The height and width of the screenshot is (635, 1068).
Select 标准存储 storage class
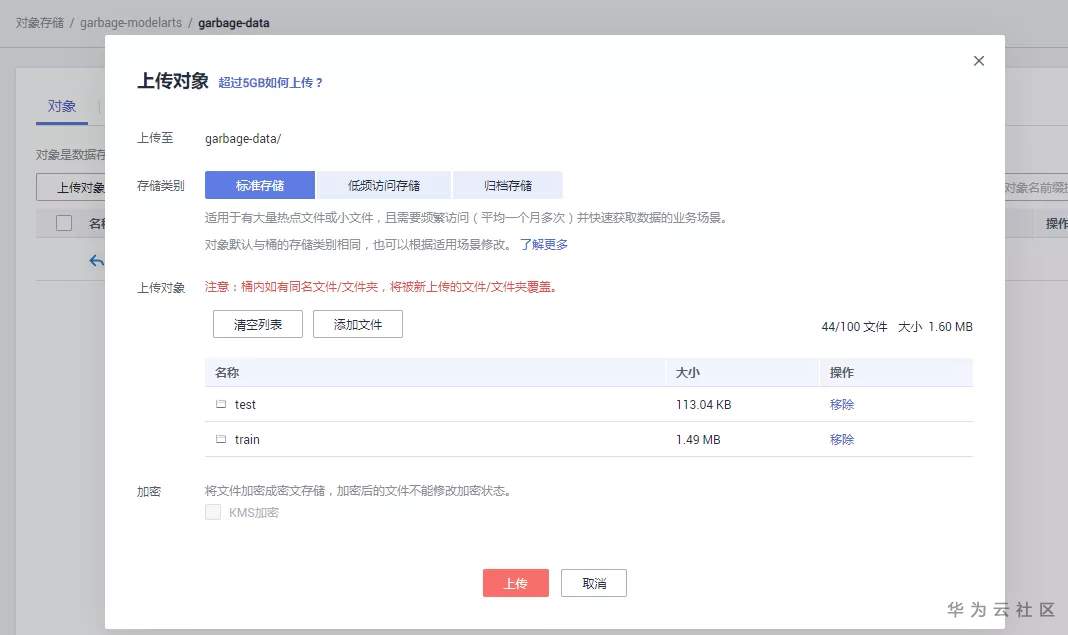[260, 185]
